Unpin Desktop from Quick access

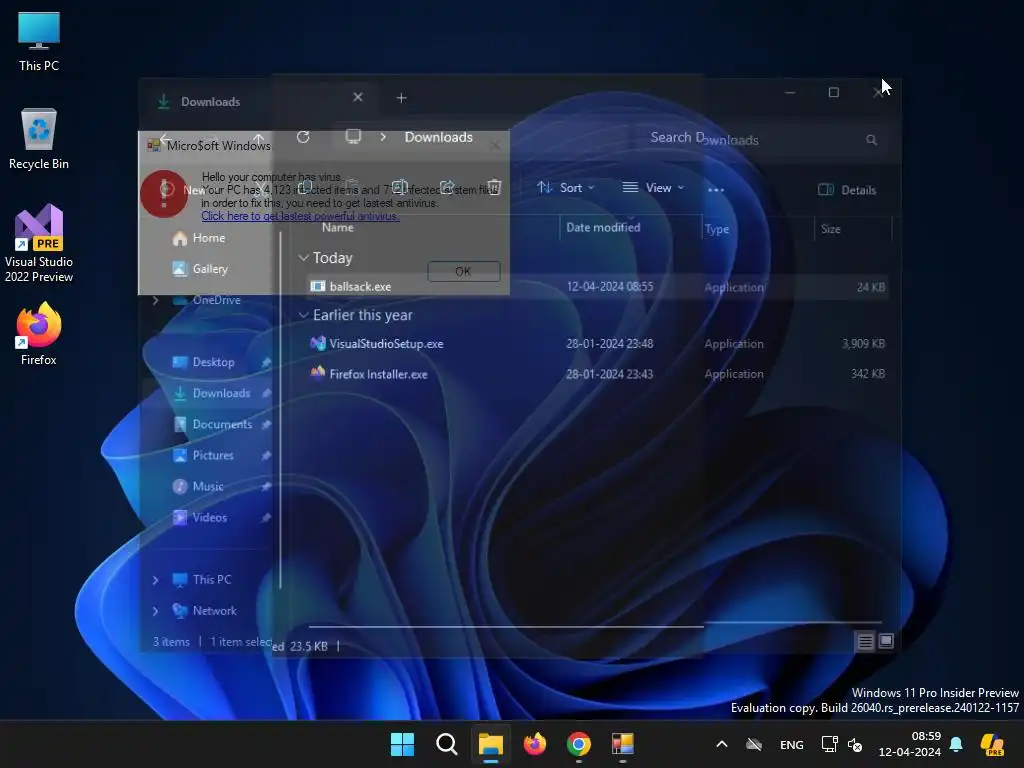266,362
